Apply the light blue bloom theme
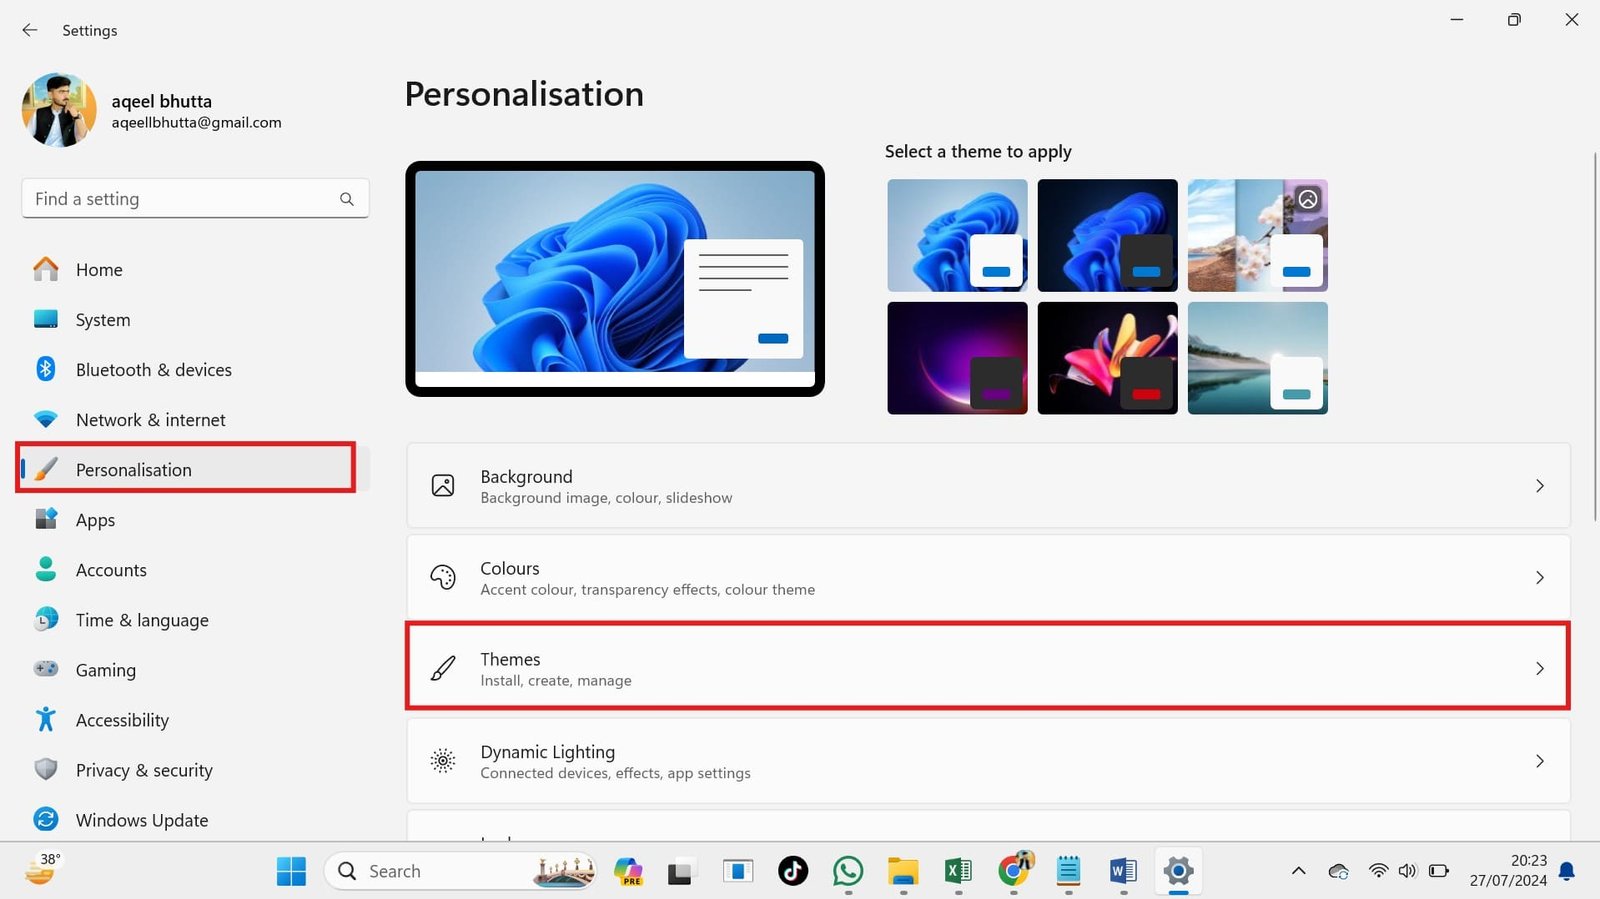Viewport: 1600px width, 899px height. (957, 235)
